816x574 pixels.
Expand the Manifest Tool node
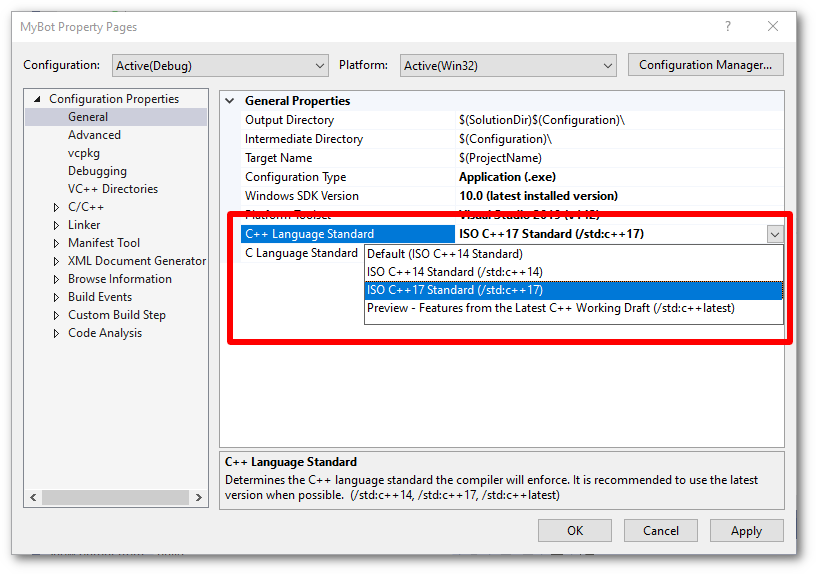(57, 243)
